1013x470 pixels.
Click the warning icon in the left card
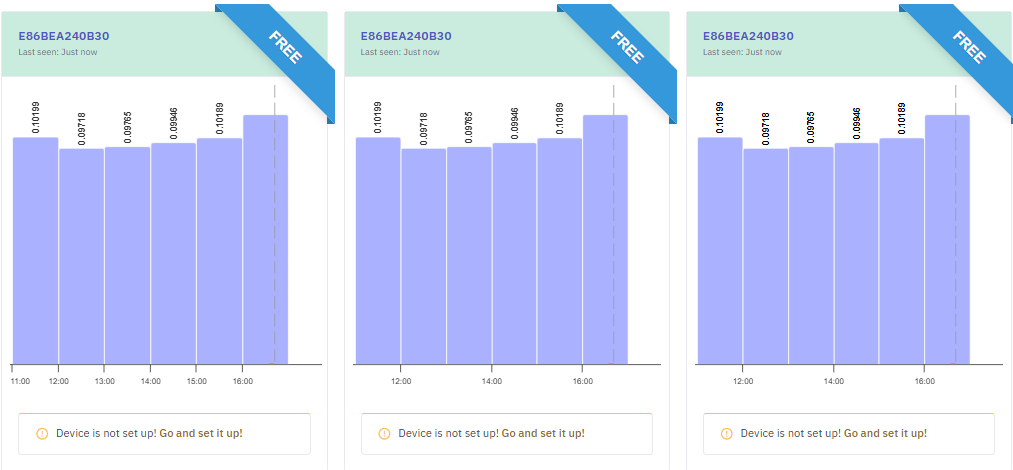click(42, 434)
